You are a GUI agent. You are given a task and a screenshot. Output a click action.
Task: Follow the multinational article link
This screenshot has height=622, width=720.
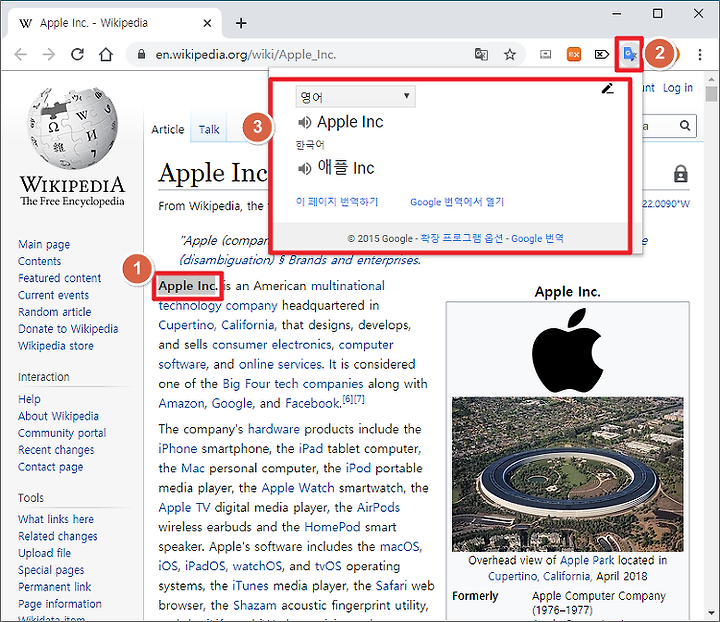click(x=348, y=286)
